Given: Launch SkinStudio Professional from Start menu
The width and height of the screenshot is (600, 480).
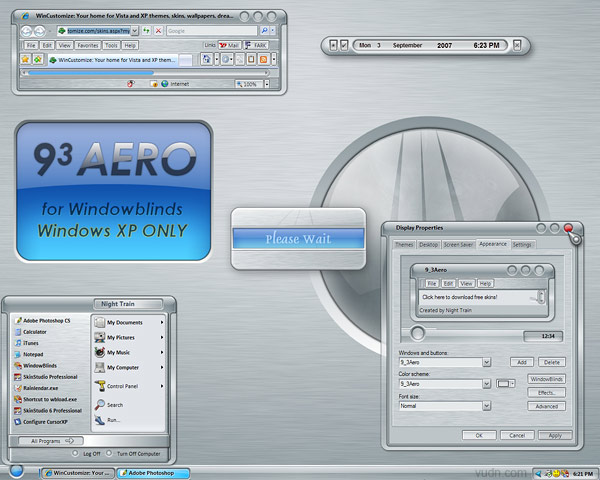Looking at the screenshot, I should click(x=46, y=377).
